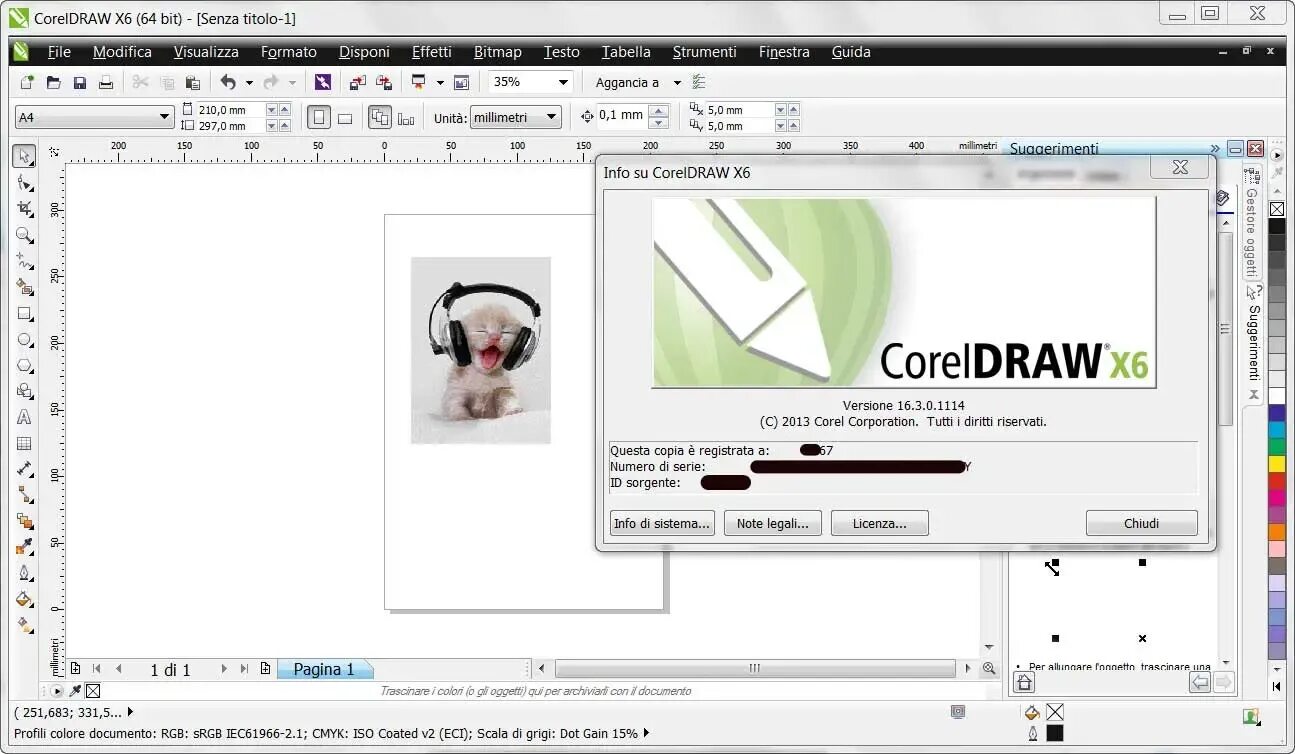Click the Info di sistema button
Viewport: 1295px width, 754px height.
coord(662,523)
